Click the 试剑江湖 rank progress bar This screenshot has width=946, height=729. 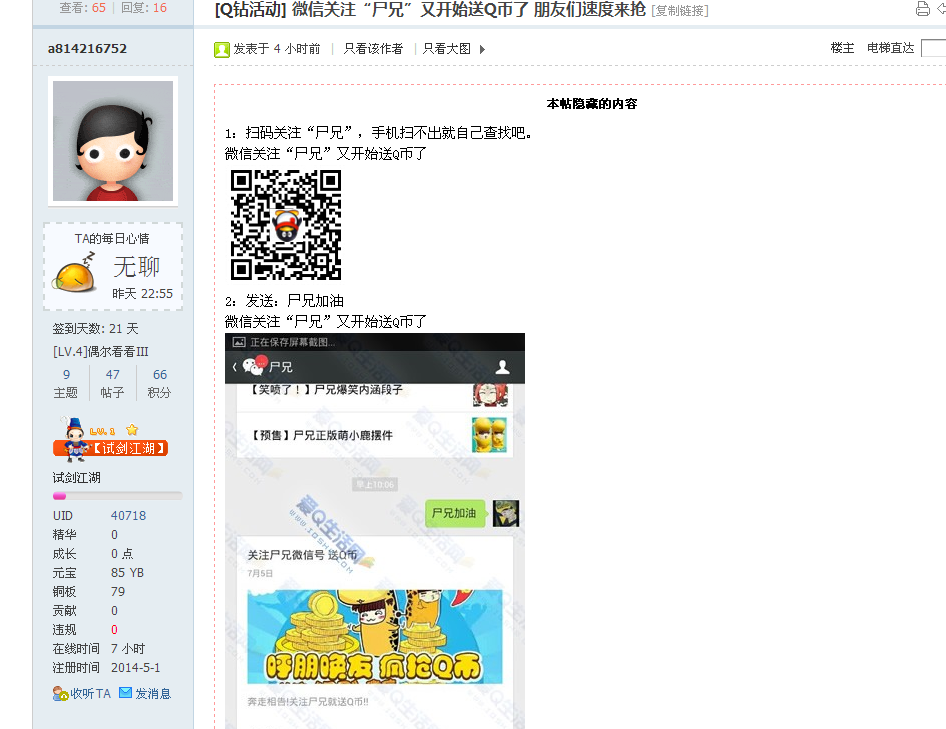pyautogui.click(x=118, y=496)
